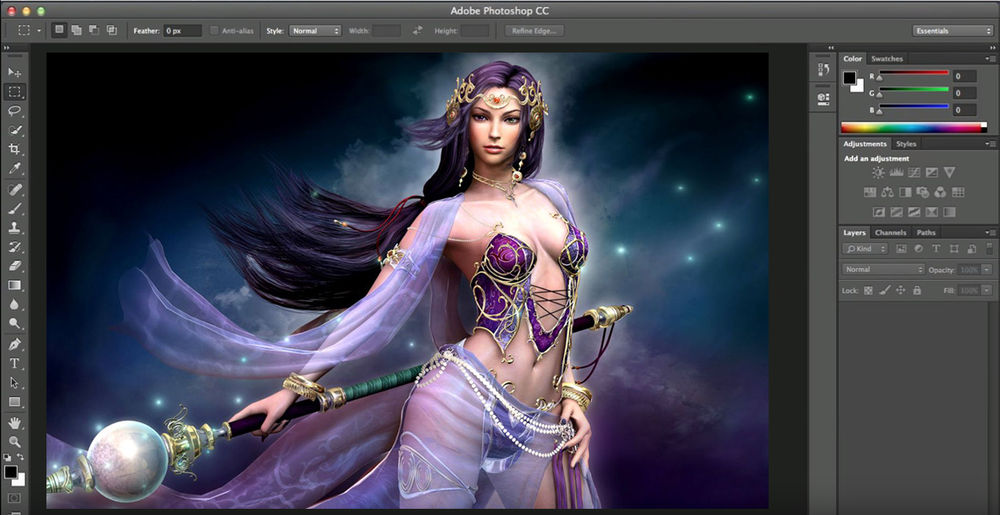This screenshot has height=515, width=1000.
Task: Add an Exposure adjustment
Action: (932, 172)
